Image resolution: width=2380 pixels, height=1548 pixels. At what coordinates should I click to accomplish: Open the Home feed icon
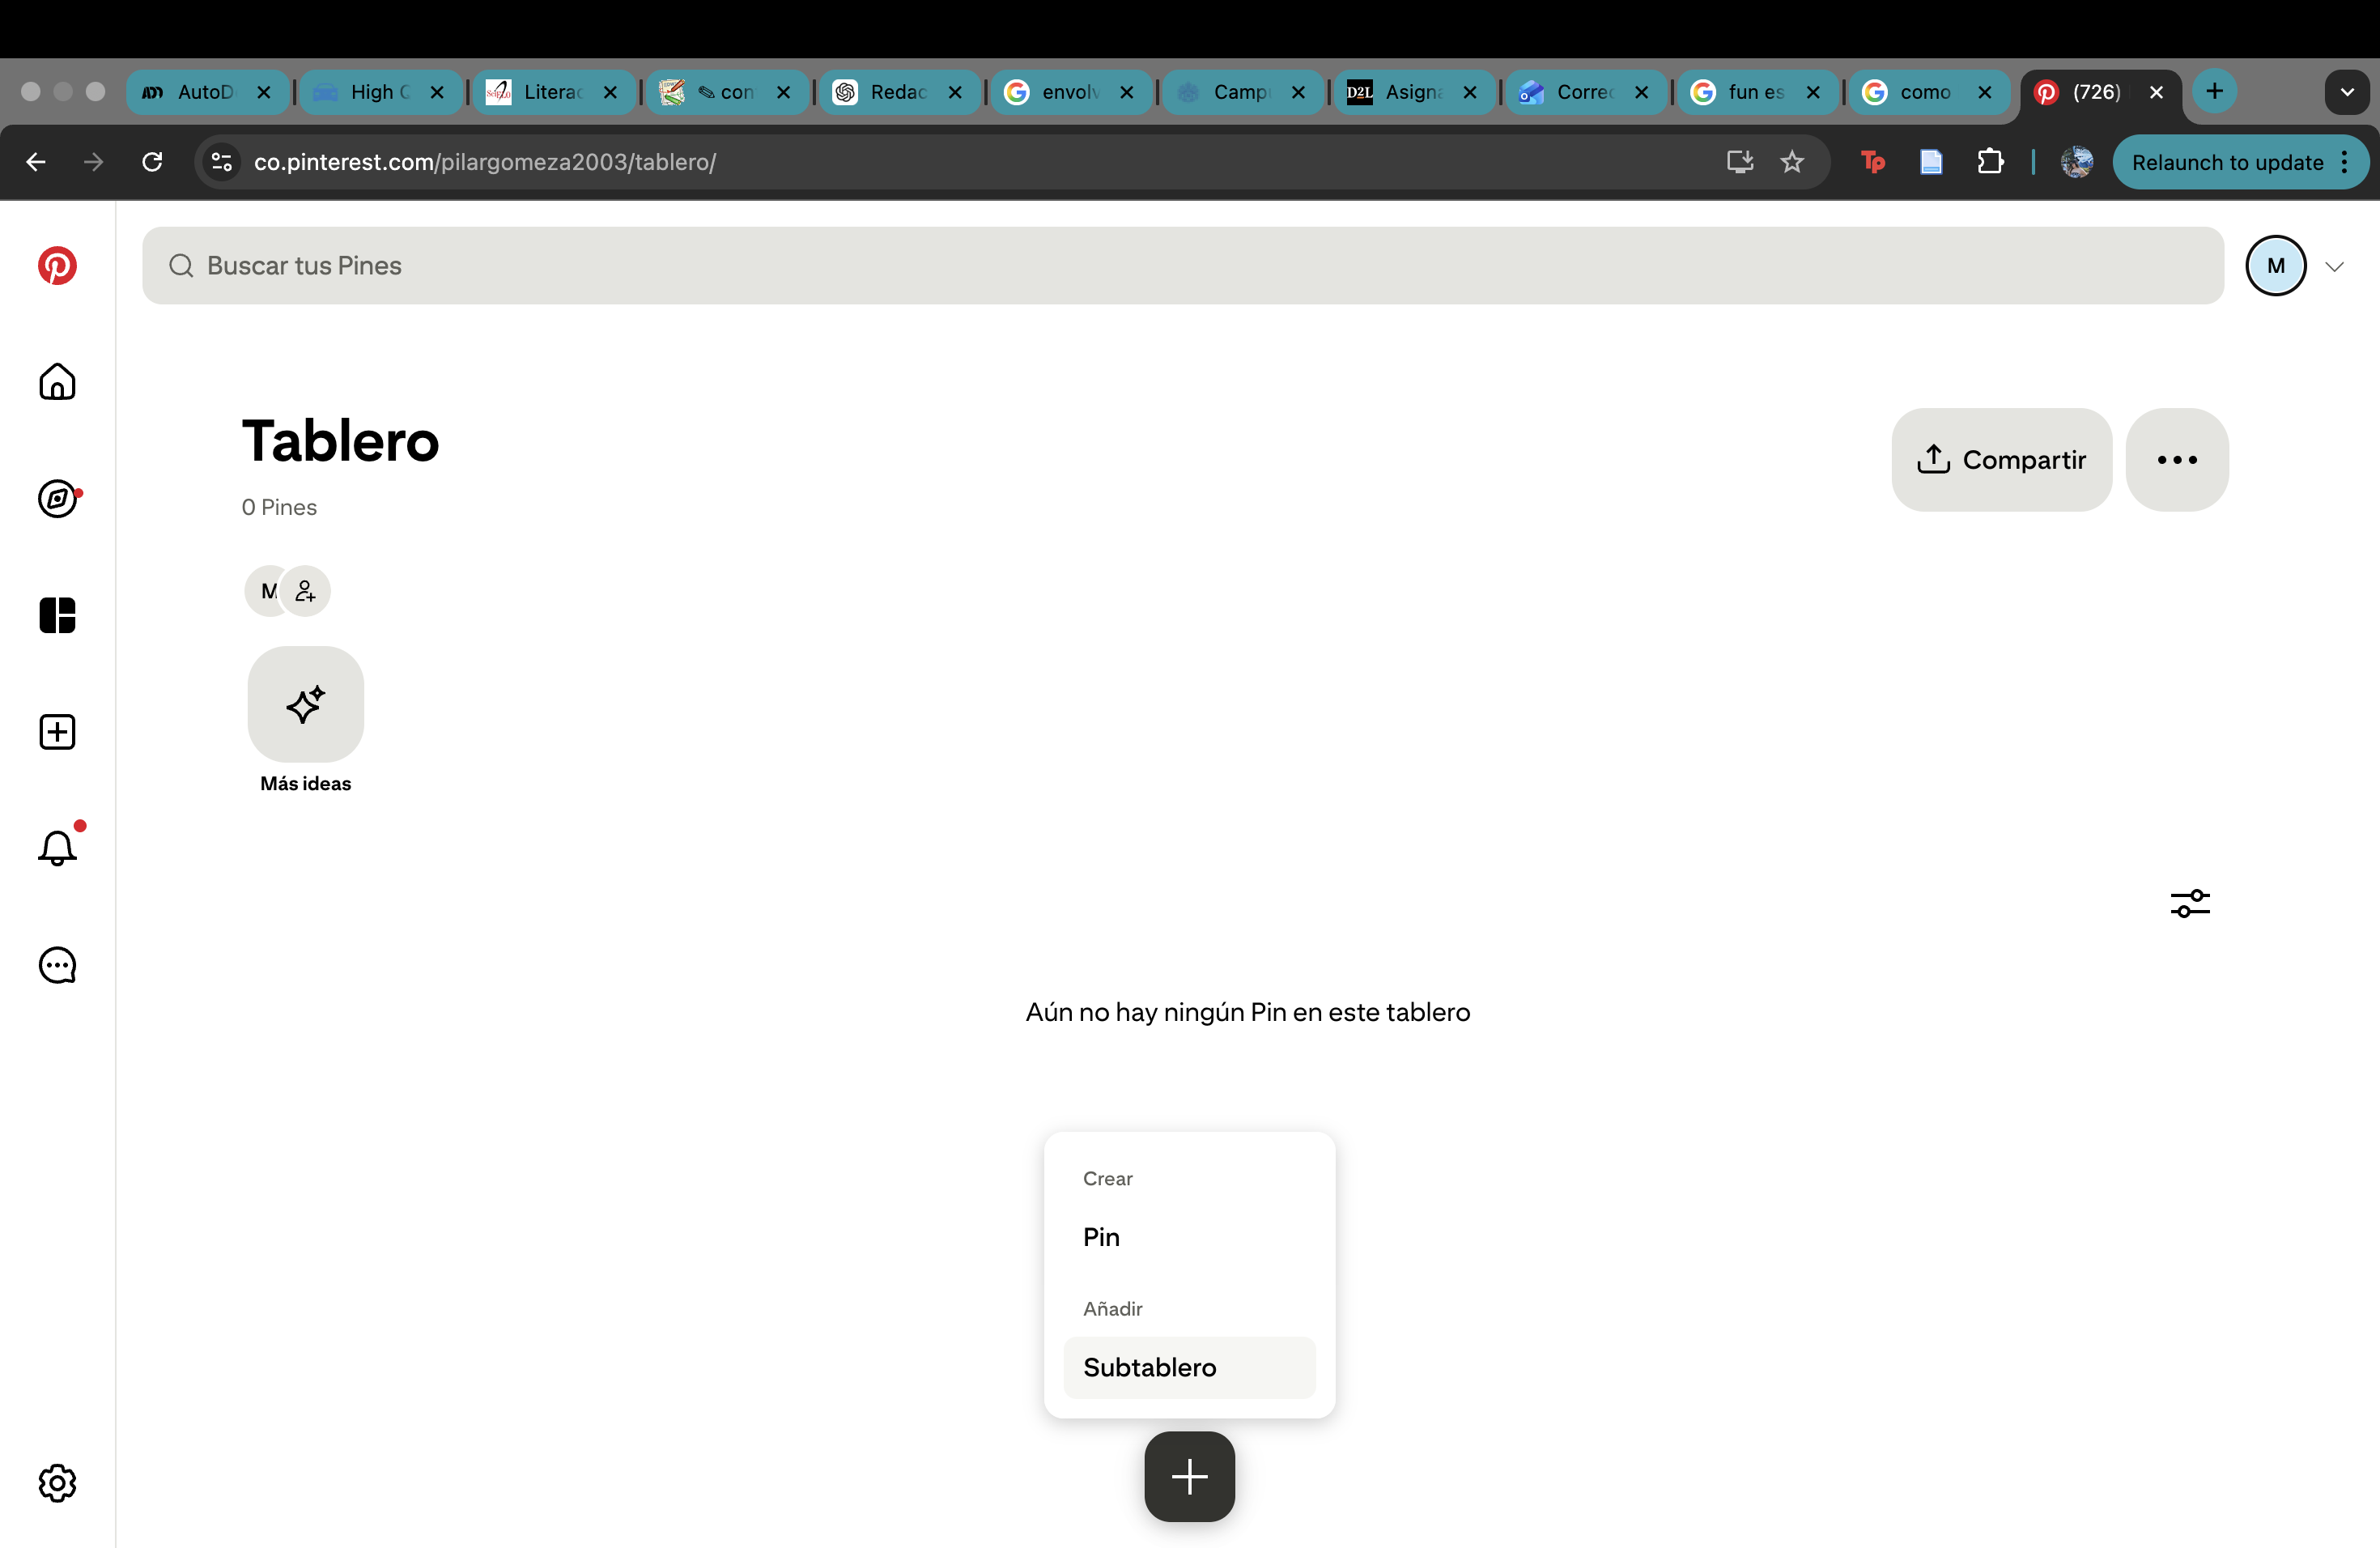[57, 382]
